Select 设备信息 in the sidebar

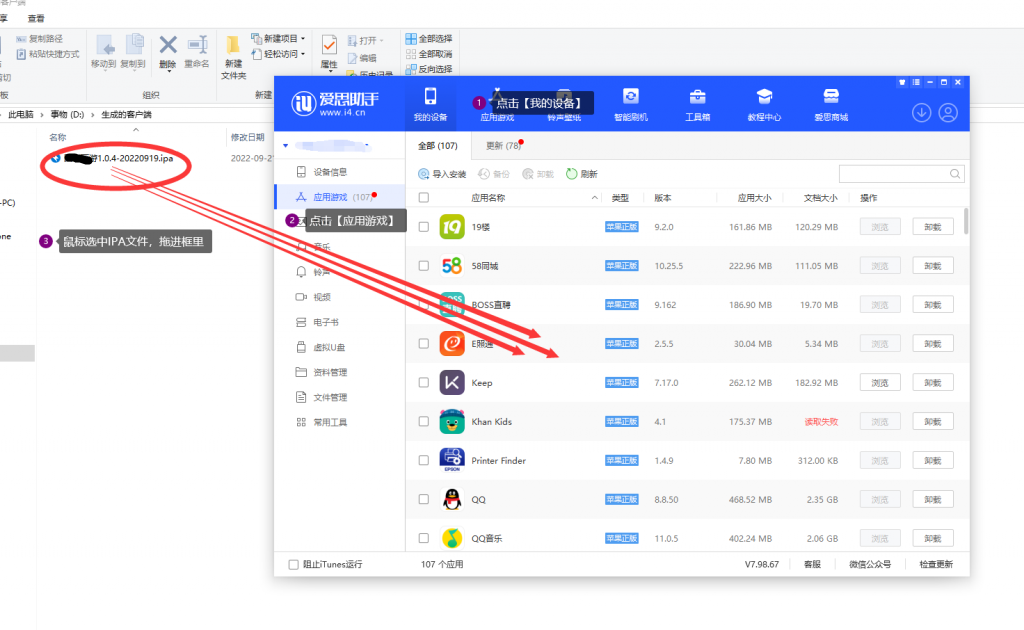click(340, 172)
